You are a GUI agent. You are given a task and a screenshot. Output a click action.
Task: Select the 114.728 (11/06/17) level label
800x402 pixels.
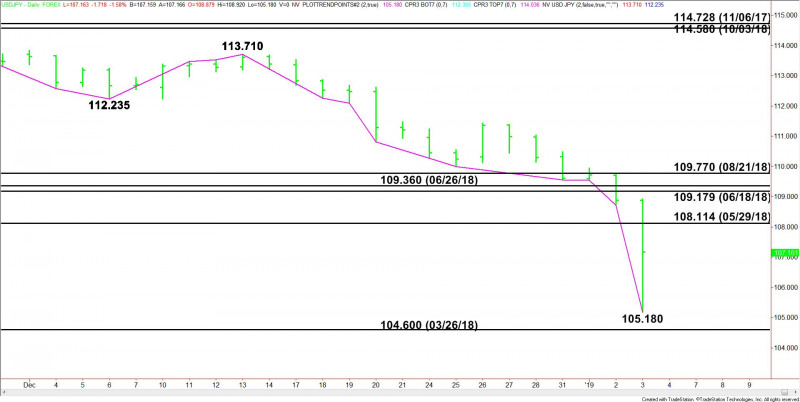(x=721, y=17)
